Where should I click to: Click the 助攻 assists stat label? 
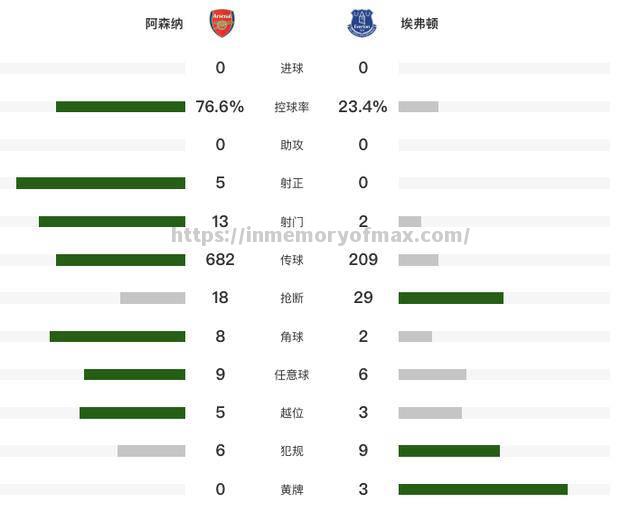click(292, 145)
